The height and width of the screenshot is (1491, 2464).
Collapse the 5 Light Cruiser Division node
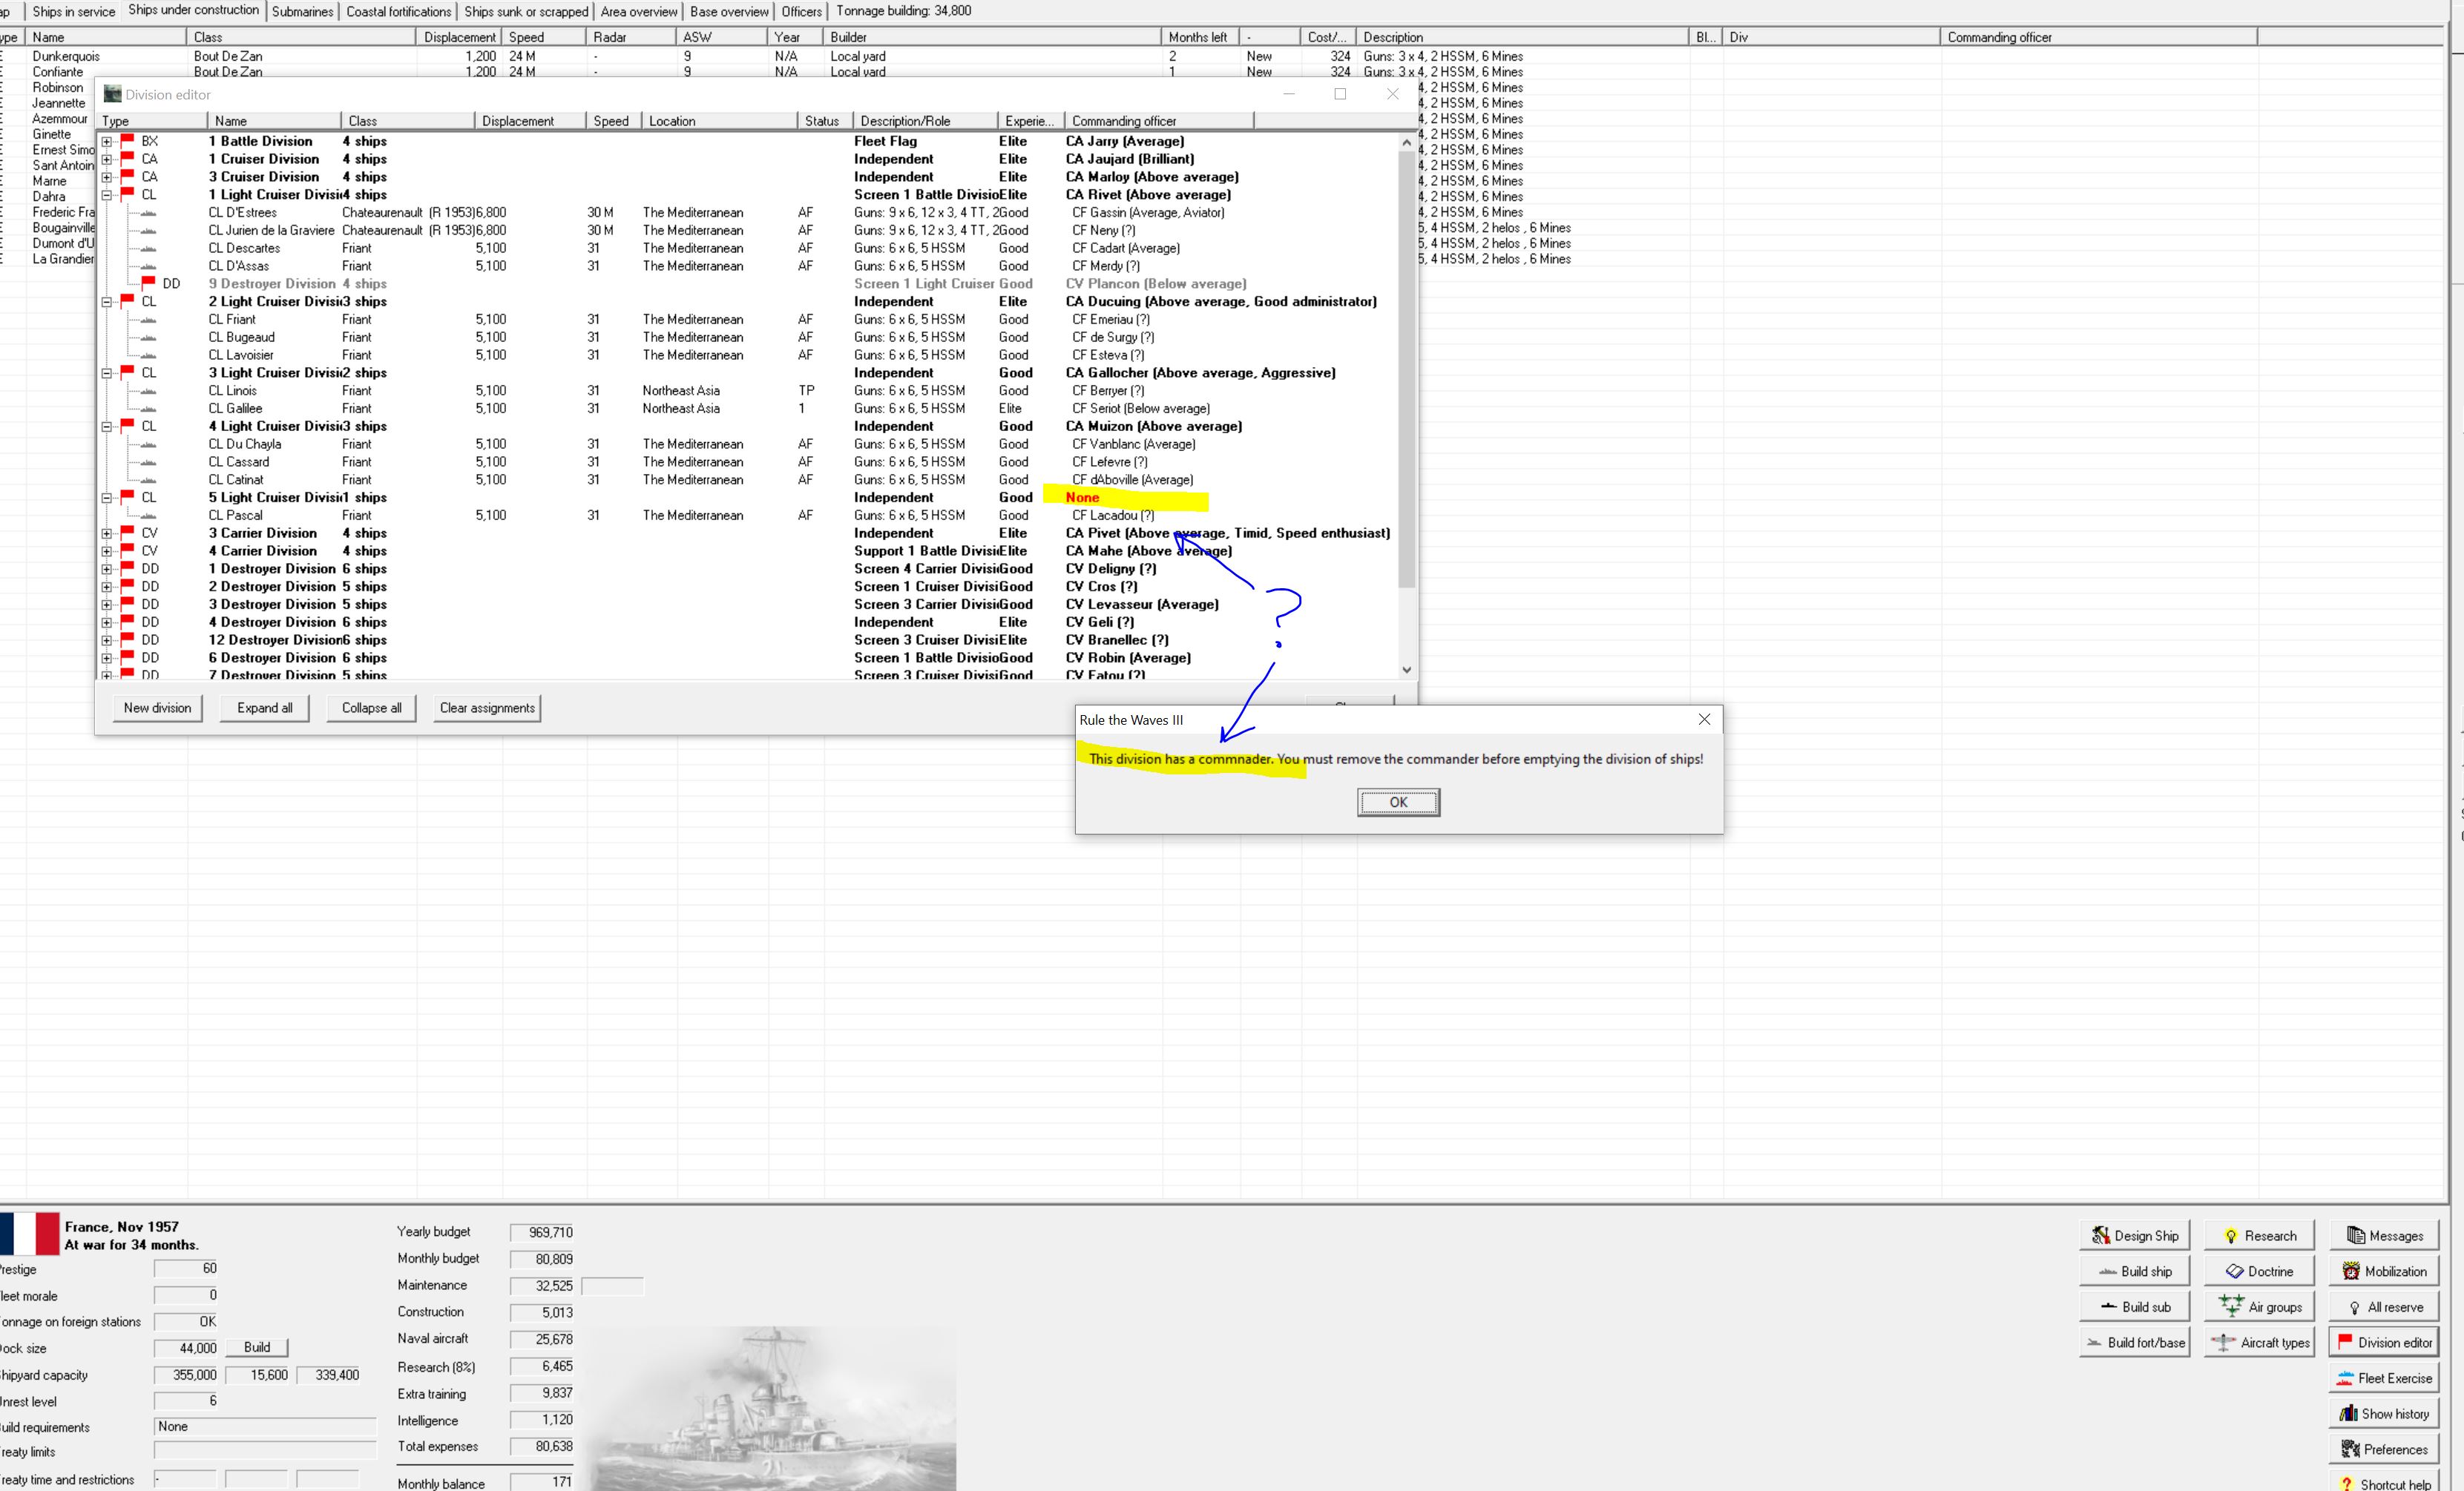click(x=106, y=498)
